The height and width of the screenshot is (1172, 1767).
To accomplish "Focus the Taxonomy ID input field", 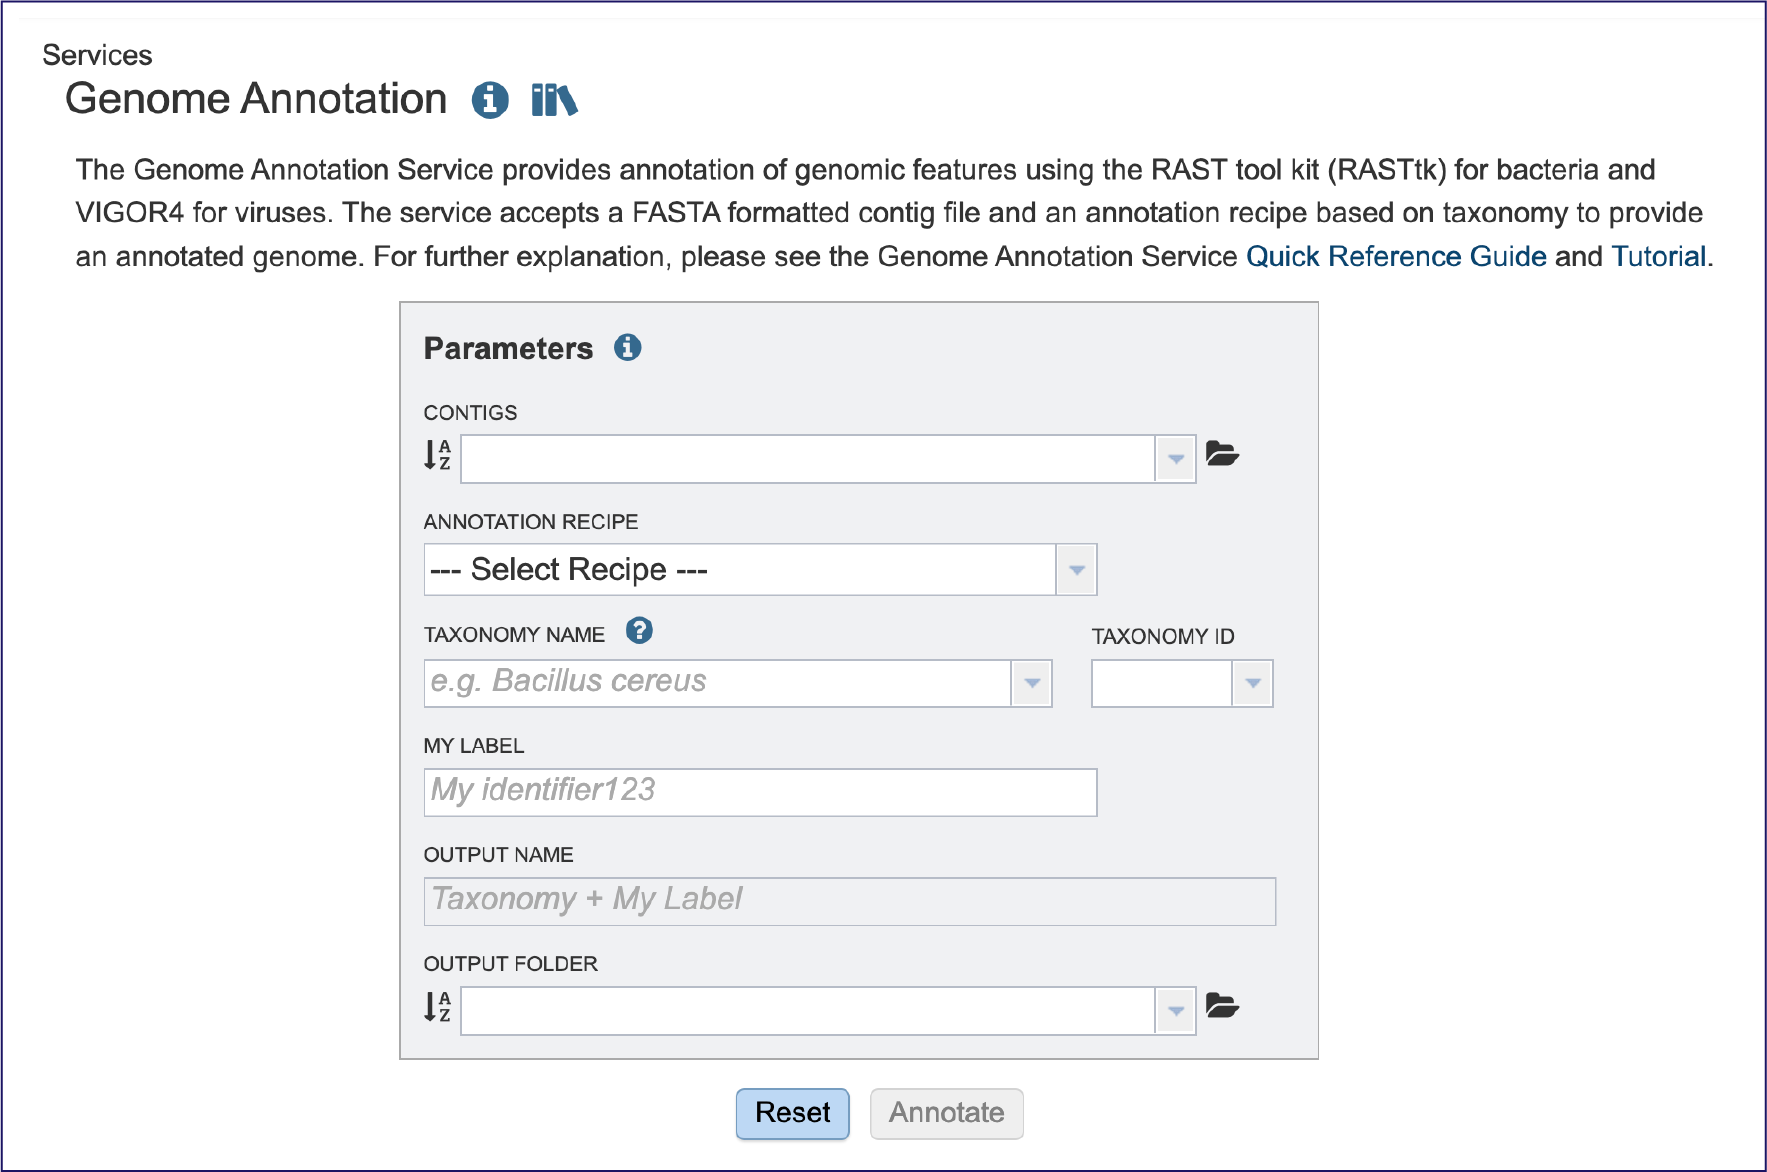I will tap(1162, 684).
